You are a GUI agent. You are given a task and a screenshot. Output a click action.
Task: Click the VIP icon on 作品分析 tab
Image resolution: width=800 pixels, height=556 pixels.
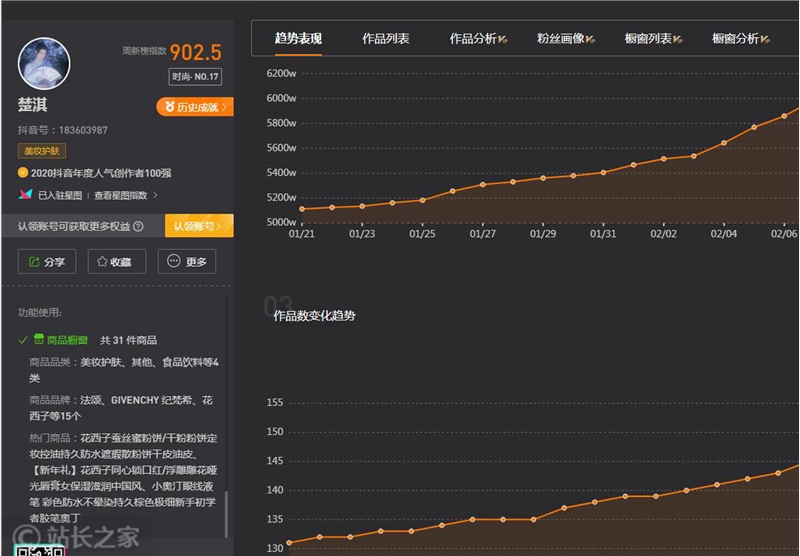[x=503, y=39]
